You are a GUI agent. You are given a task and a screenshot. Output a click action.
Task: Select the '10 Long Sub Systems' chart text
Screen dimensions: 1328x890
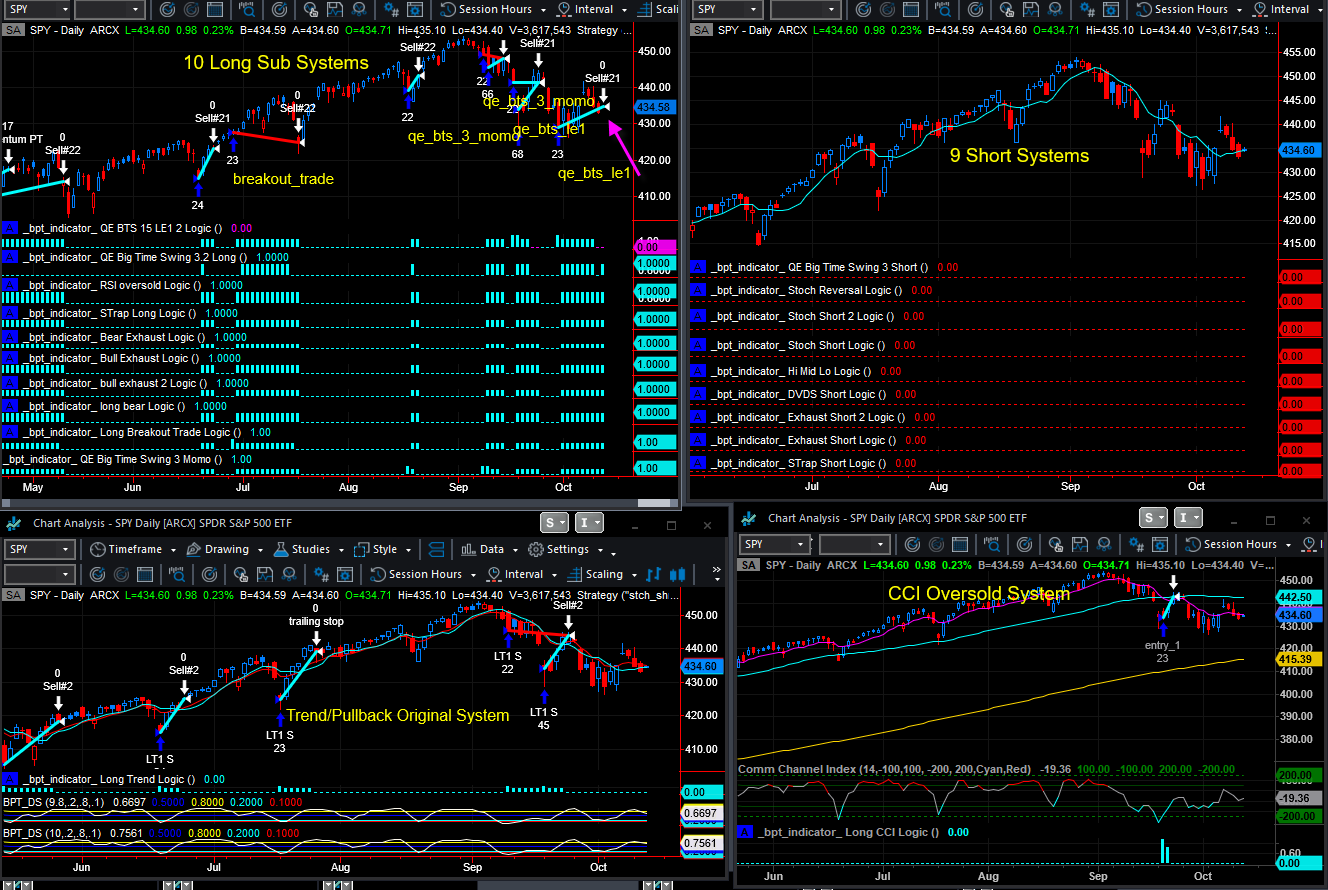(276, 63)
